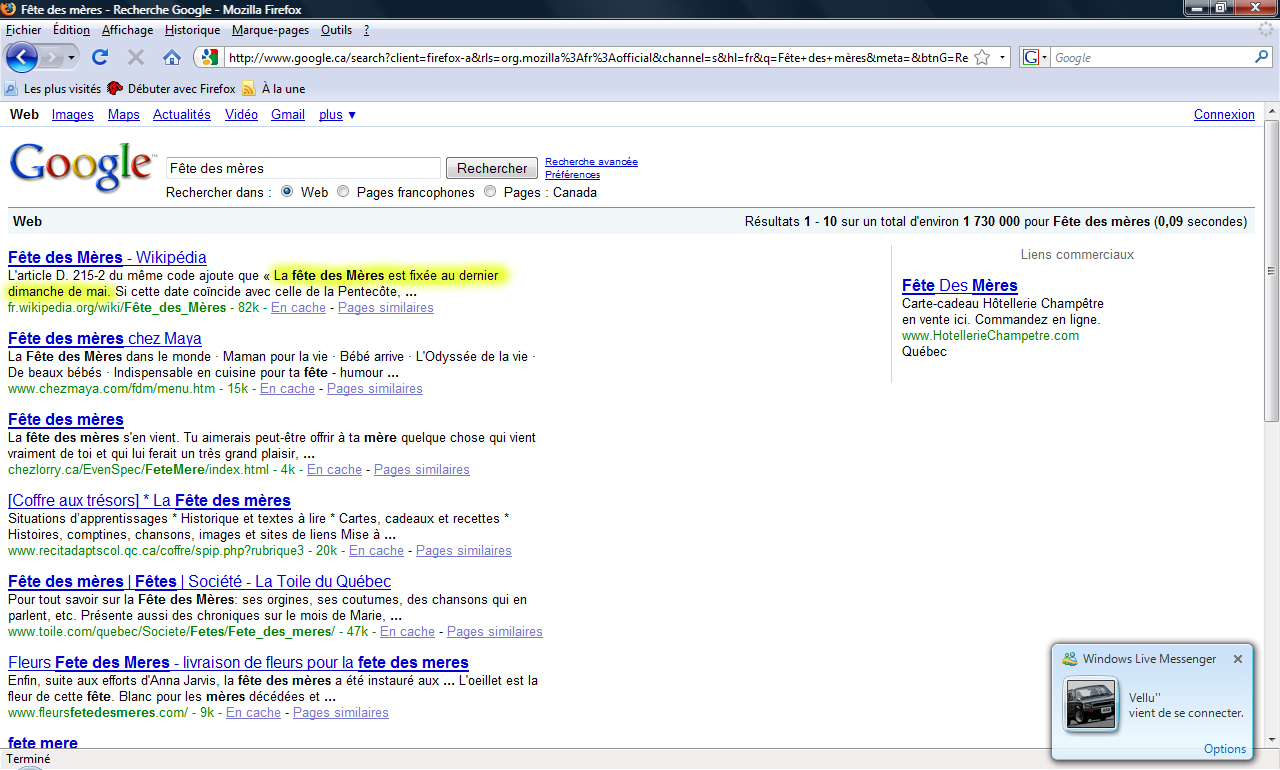This screenshot has height=770, width=1280.
Task: Go to the Home page icon
Action: [172, 57]
